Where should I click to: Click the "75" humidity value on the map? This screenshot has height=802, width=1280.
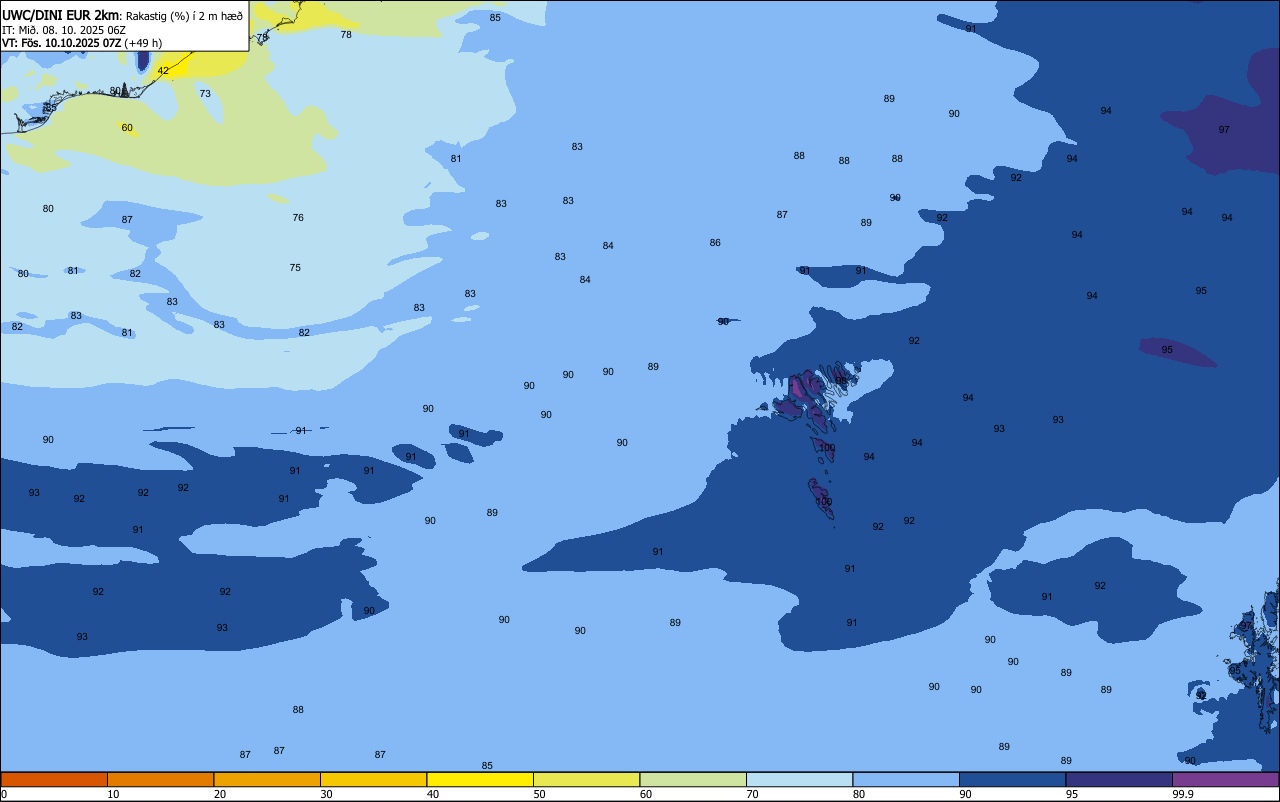[295, 268]
